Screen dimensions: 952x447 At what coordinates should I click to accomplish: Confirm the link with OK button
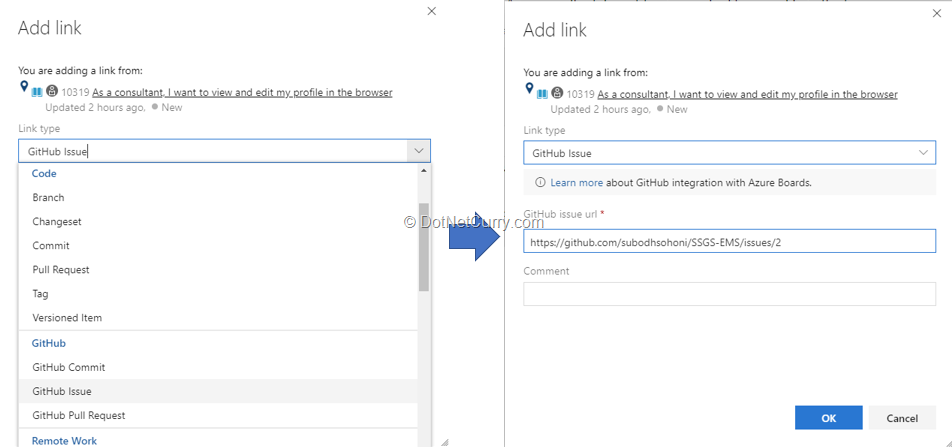tap(829, 418)
